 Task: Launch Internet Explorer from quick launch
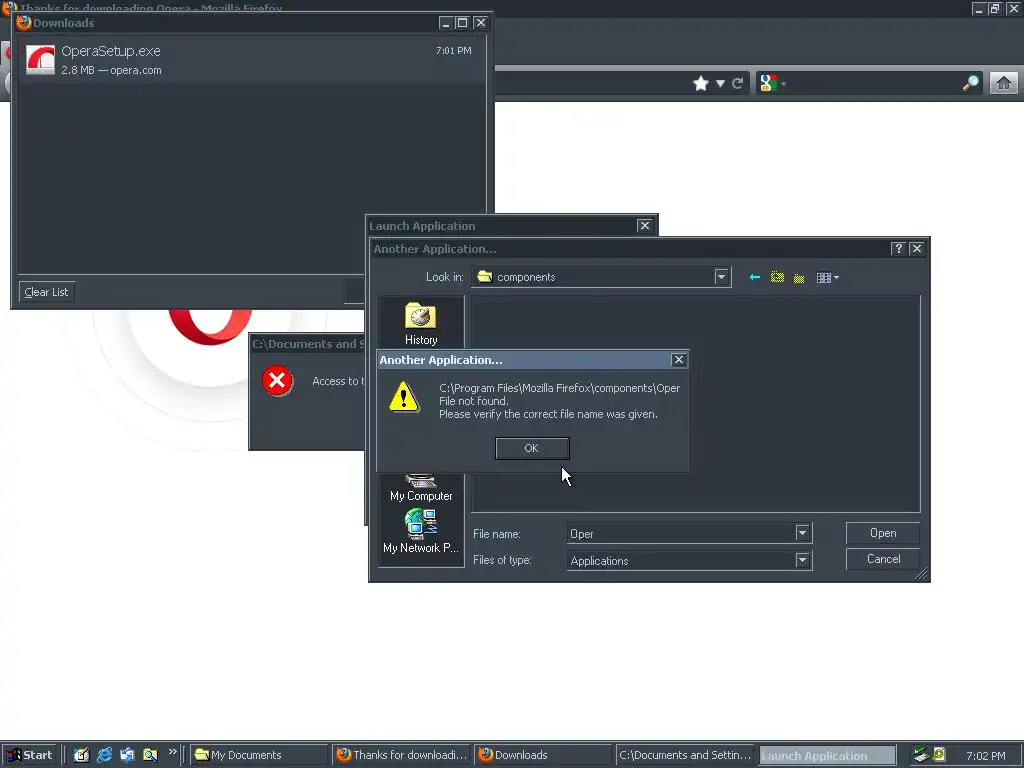coord(104,755)
